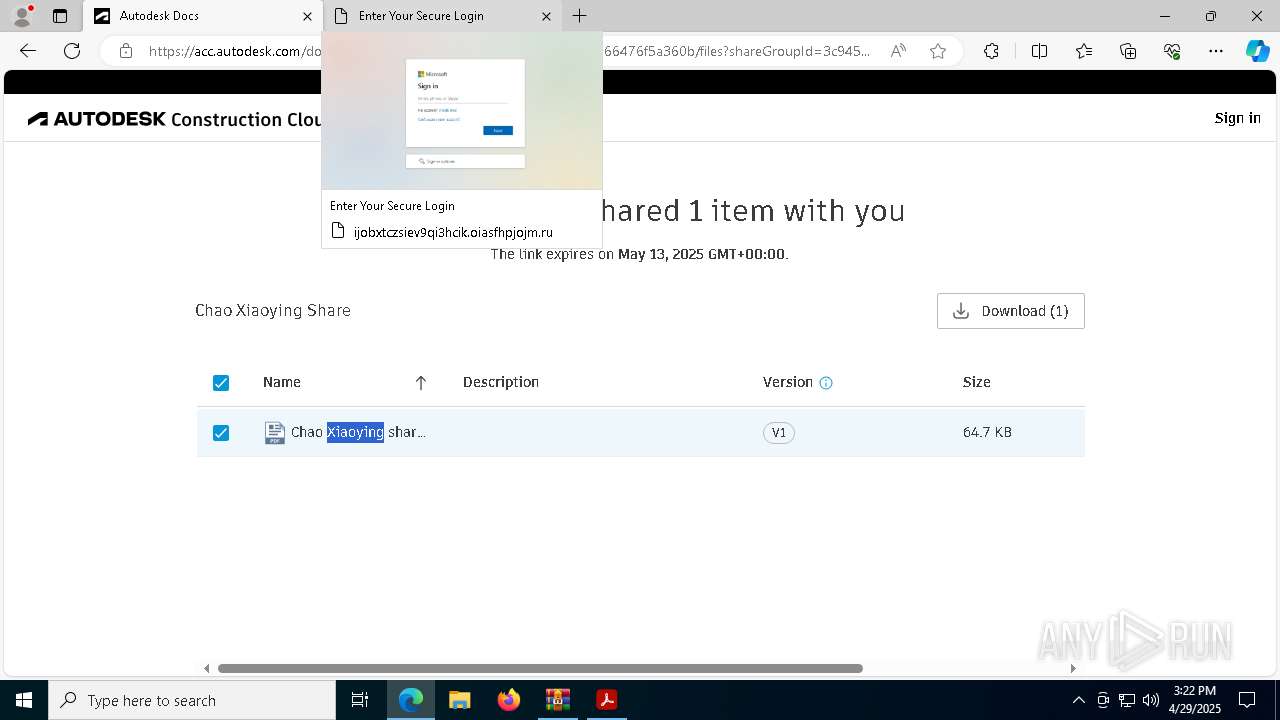Open Copilot sidebar
The image size is (1280, 720).
pos(1257,51)
